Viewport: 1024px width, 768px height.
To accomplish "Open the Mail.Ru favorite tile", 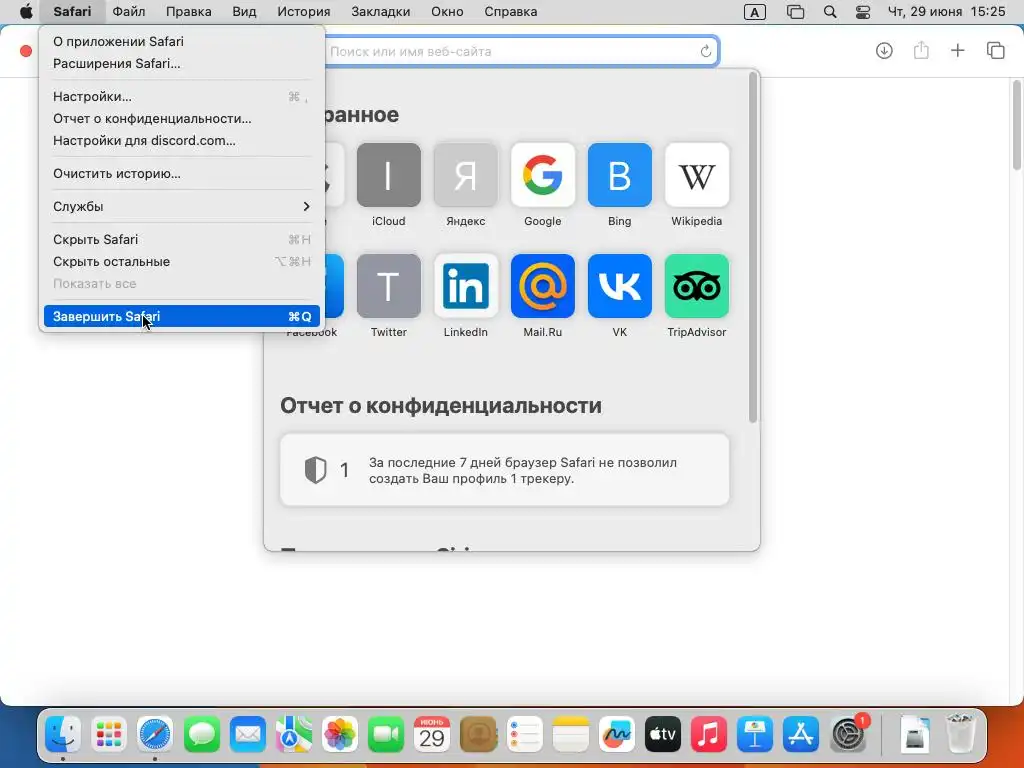I will [x=543, y=286].
